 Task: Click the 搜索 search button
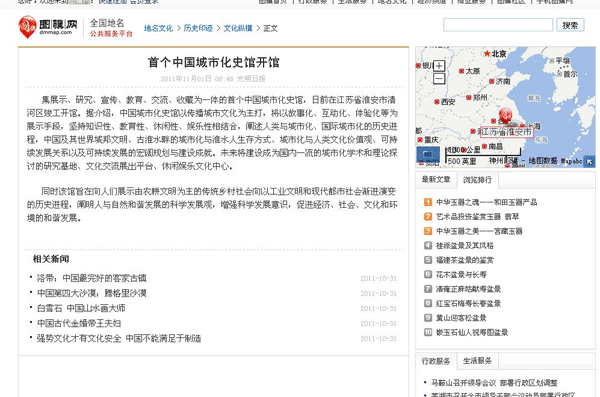click(x=570, y=25)
